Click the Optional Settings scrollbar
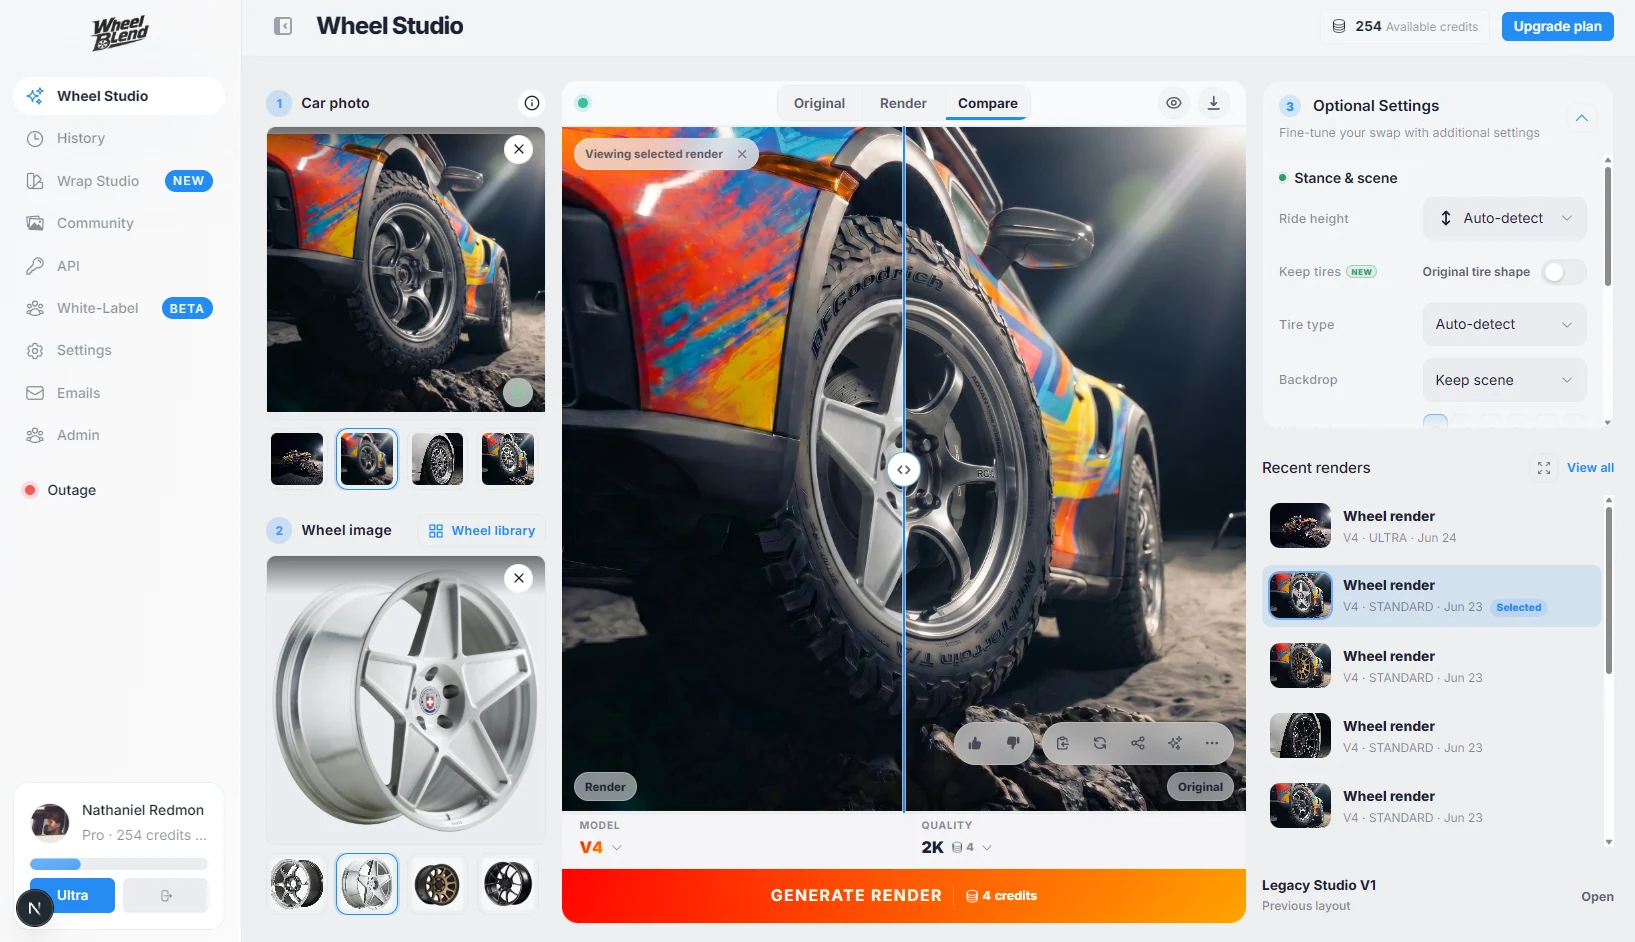 1608,226
